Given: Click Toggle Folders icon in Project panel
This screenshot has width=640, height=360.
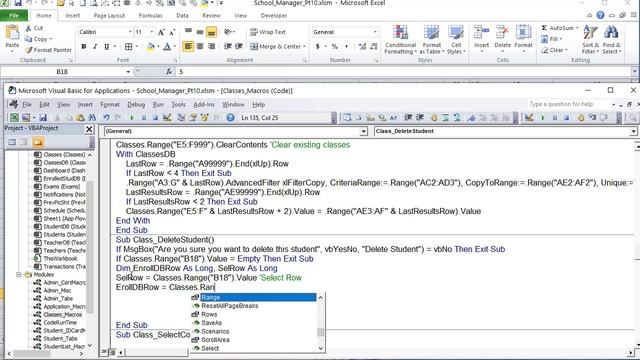Looking at the screenshot, I should pyautogui.click(x=38, y=142).
